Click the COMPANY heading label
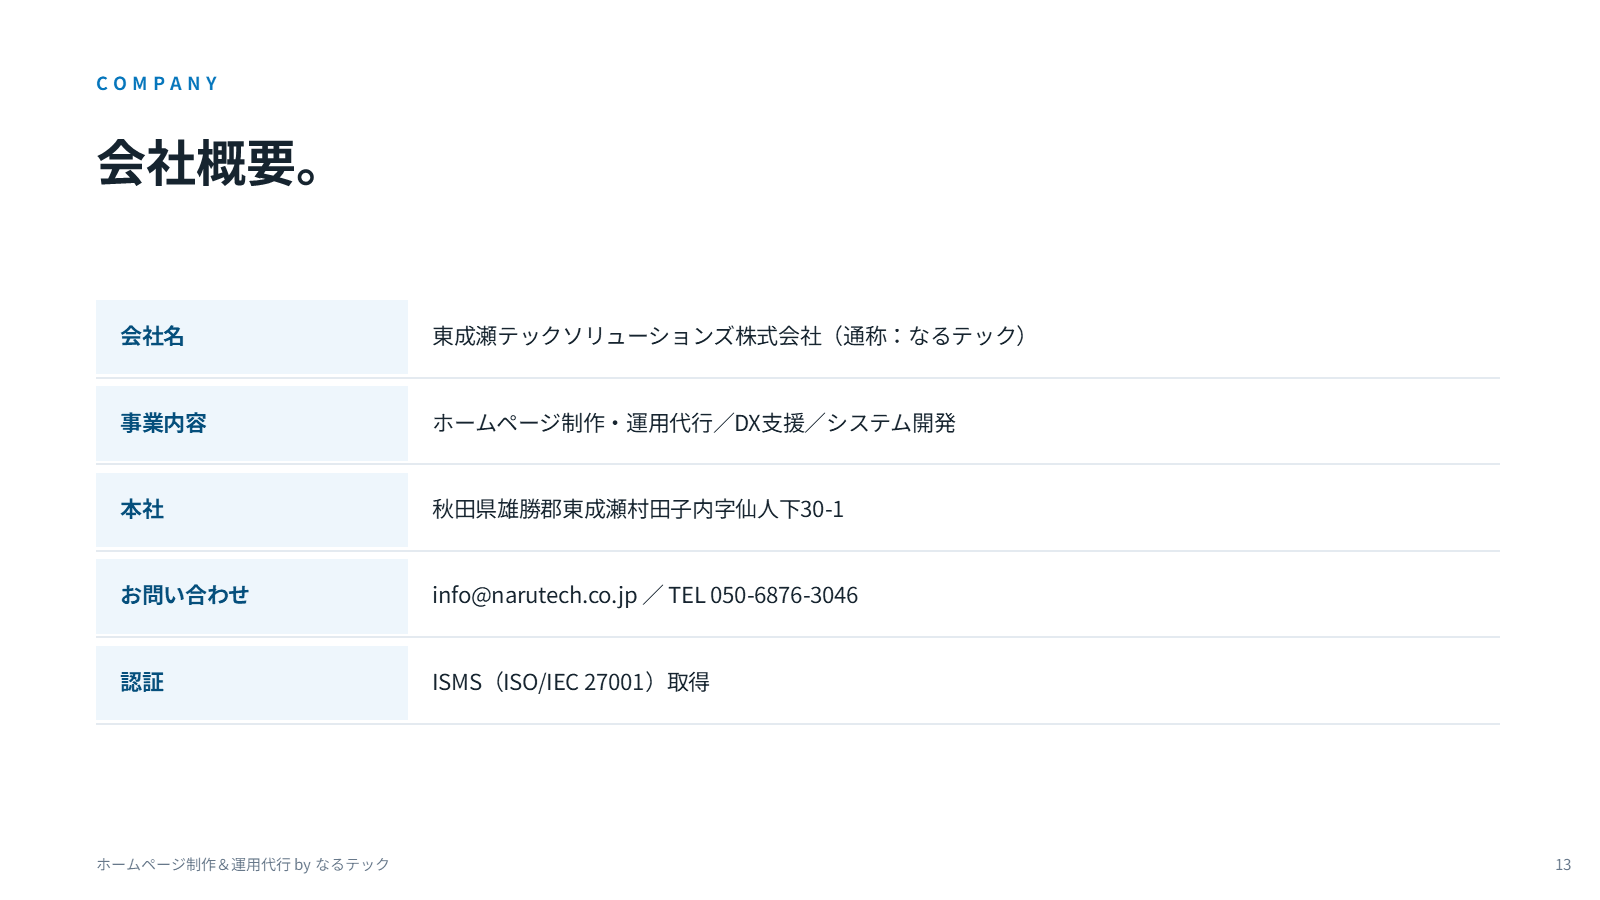Screen dimensions: 1600x900 [157, 83]
